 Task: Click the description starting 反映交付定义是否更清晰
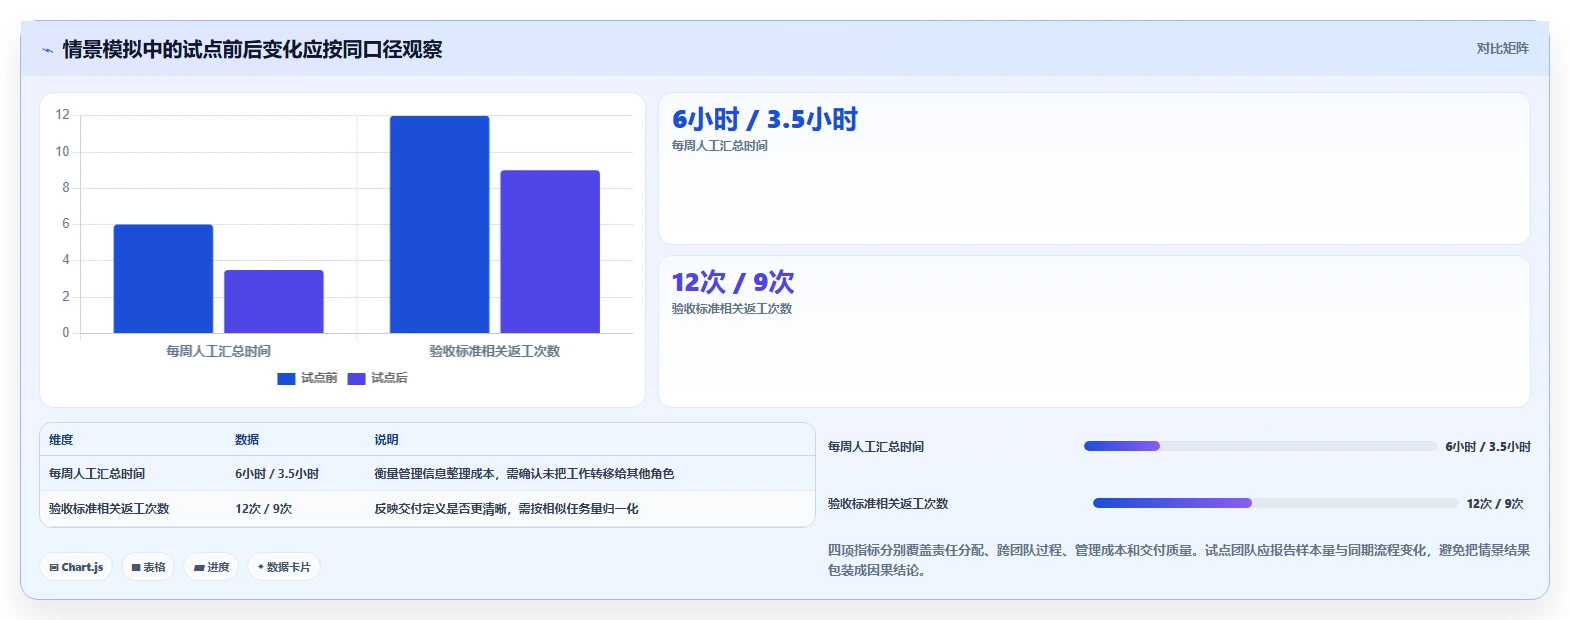506,509
